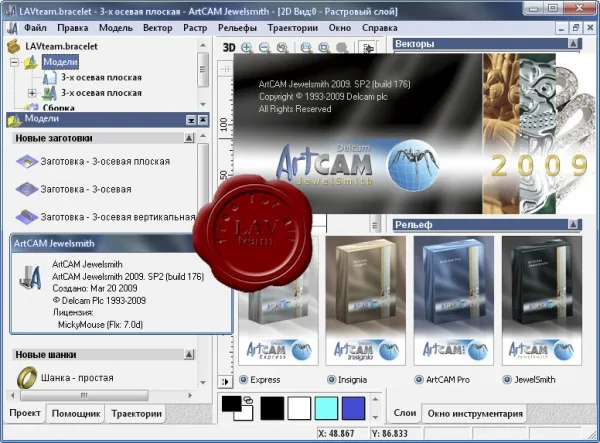This screenshot has width=600, height=443.
Task: Pick the blue swatch in the colour palette
Action: point(354,408)
